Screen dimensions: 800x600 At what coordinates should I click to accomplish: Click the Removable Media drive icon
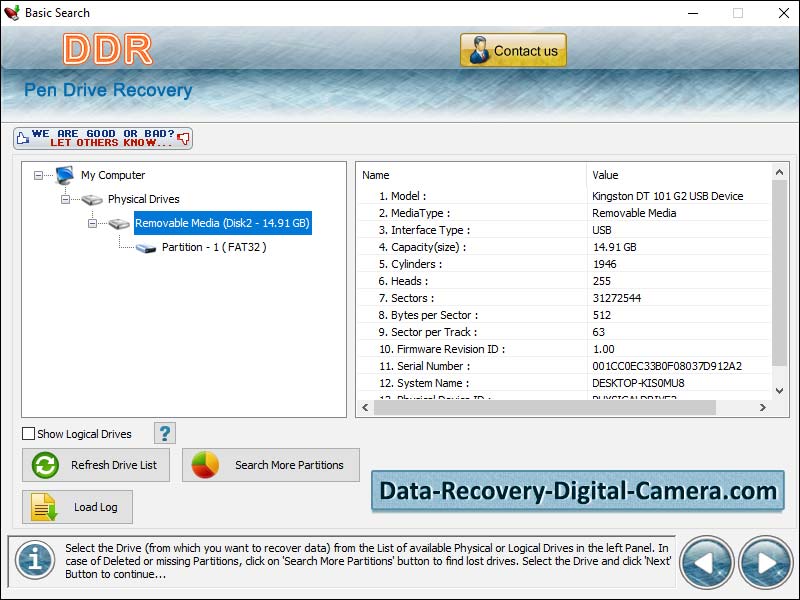(x=115, y=223)
